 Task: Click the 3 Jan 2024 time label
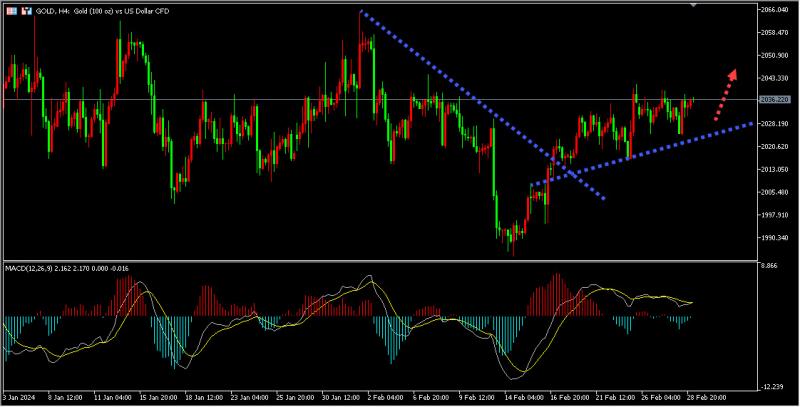click(19, 397)
